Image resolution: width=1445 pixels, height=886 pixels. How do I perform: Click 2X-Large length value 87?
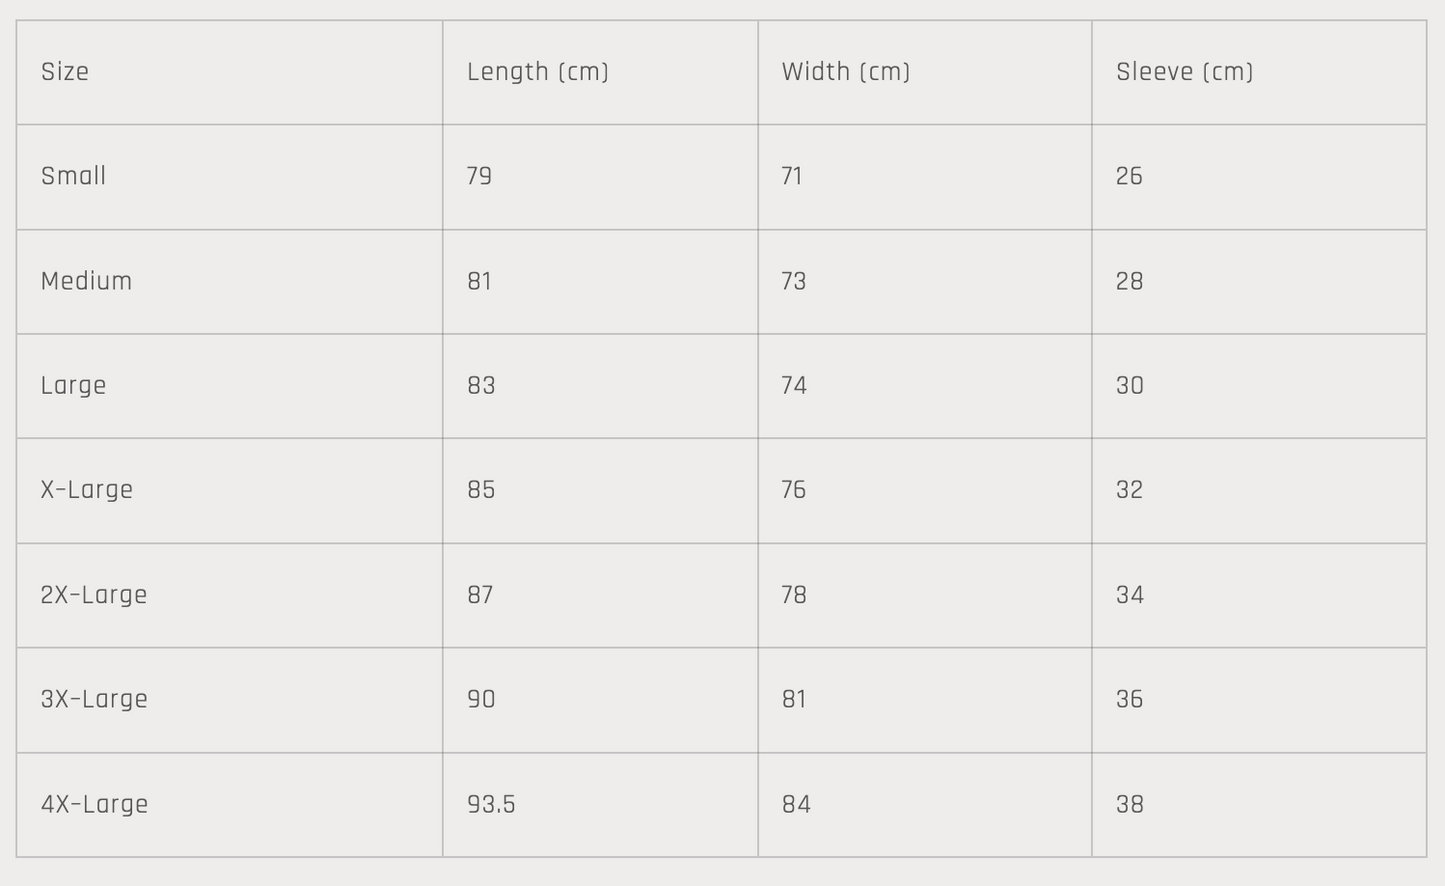pyautogui.click(x=480, y=595)
